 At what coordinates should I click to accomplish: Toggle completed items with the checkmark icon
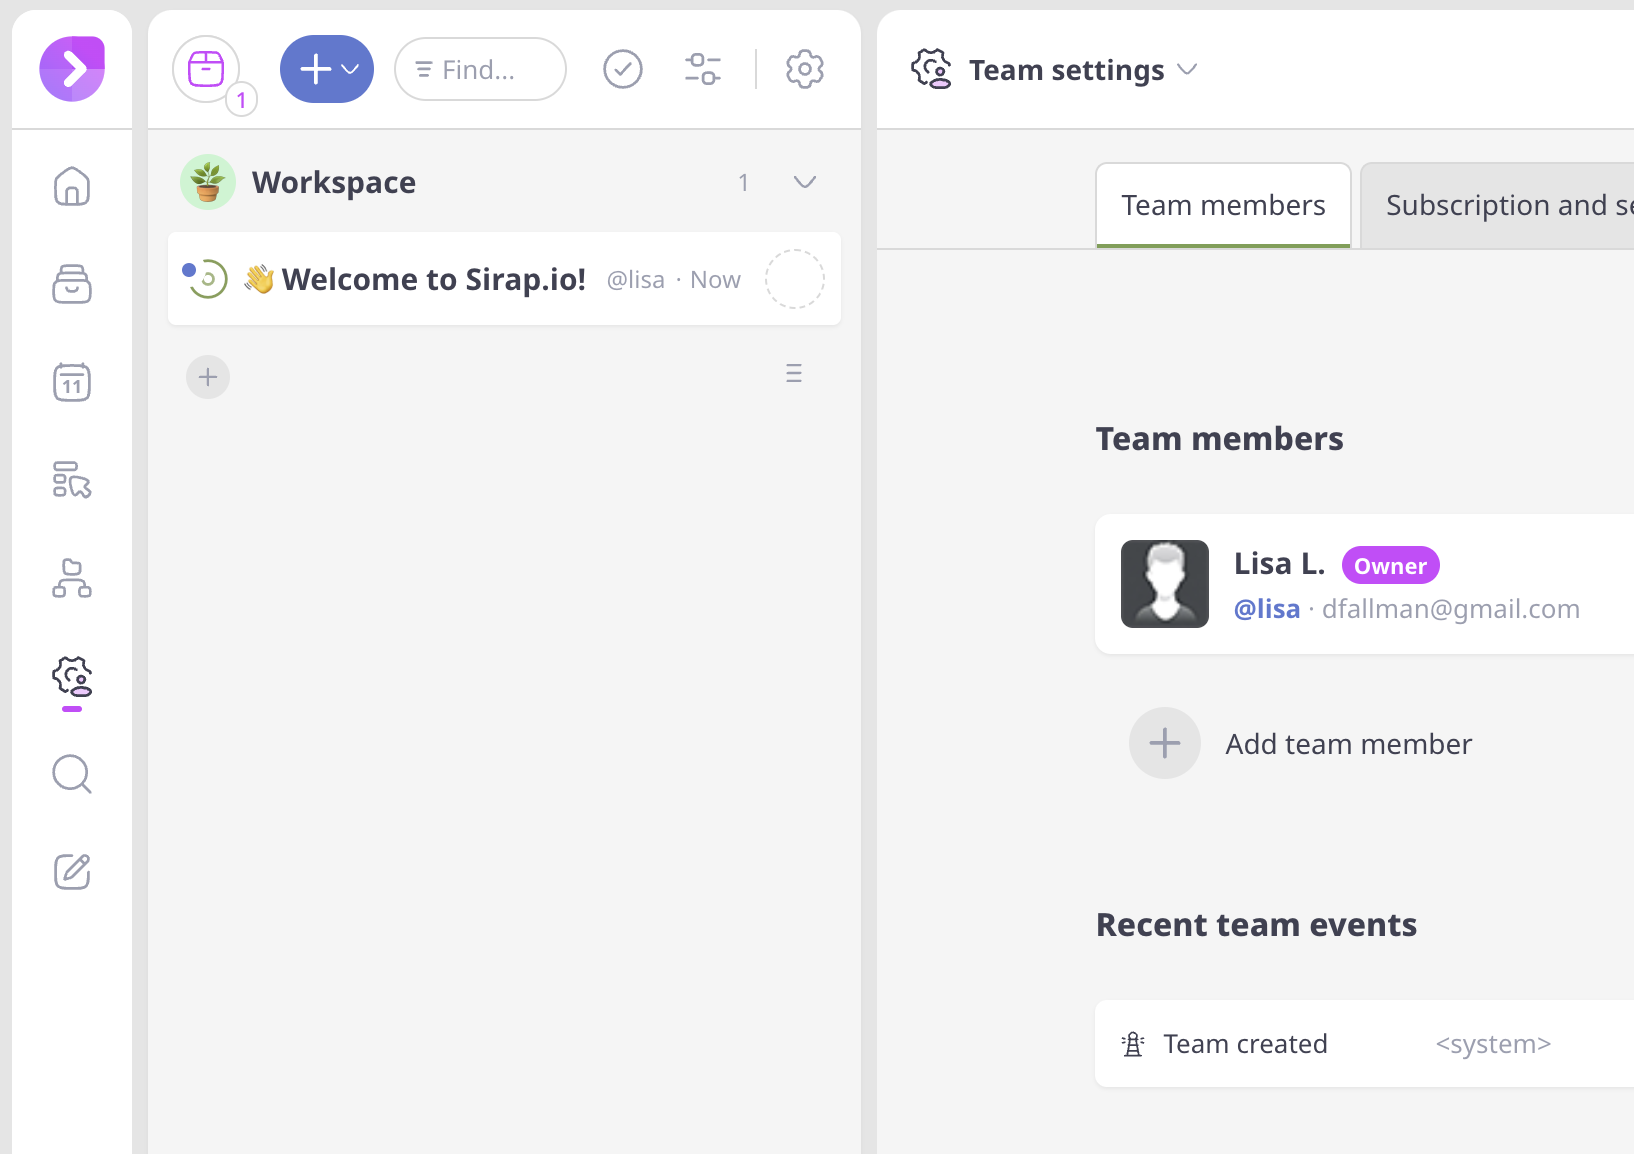coord(622,69)
